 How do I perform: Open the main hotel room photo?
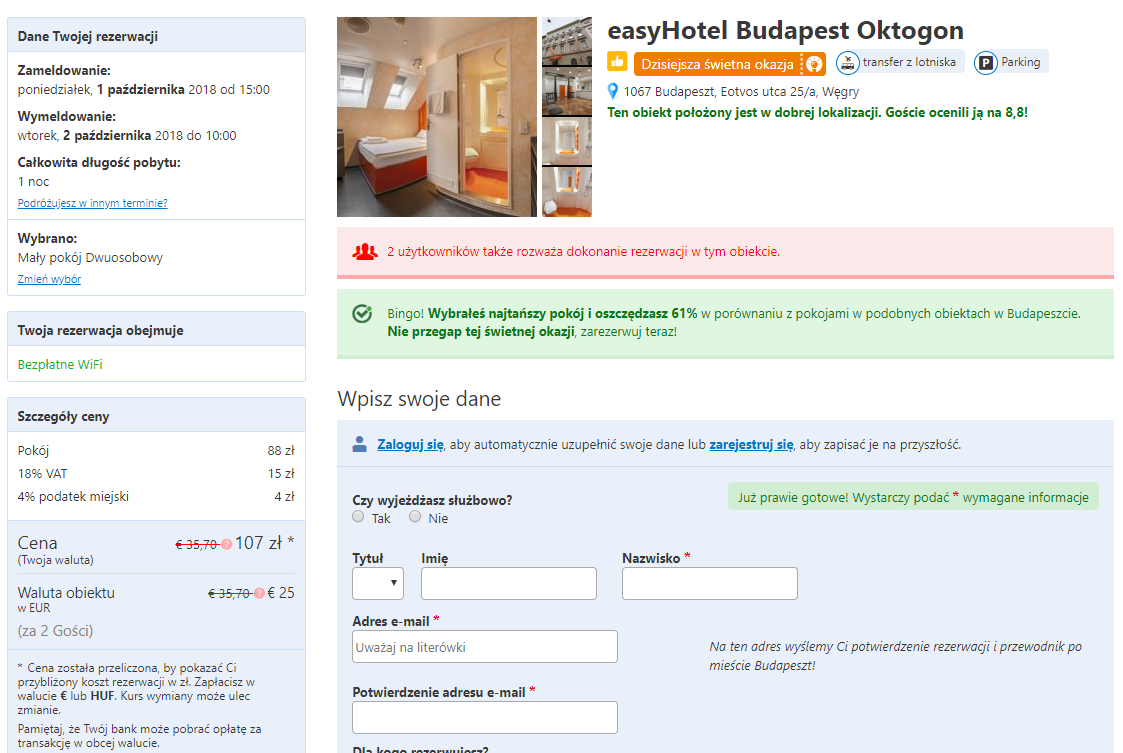coord(437,117)
